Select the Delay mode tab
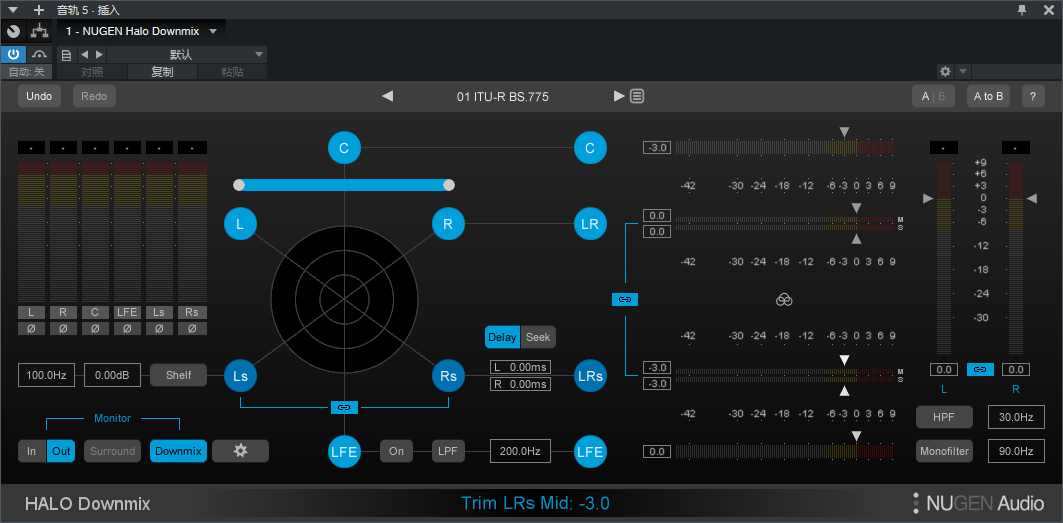 point(502,337)
